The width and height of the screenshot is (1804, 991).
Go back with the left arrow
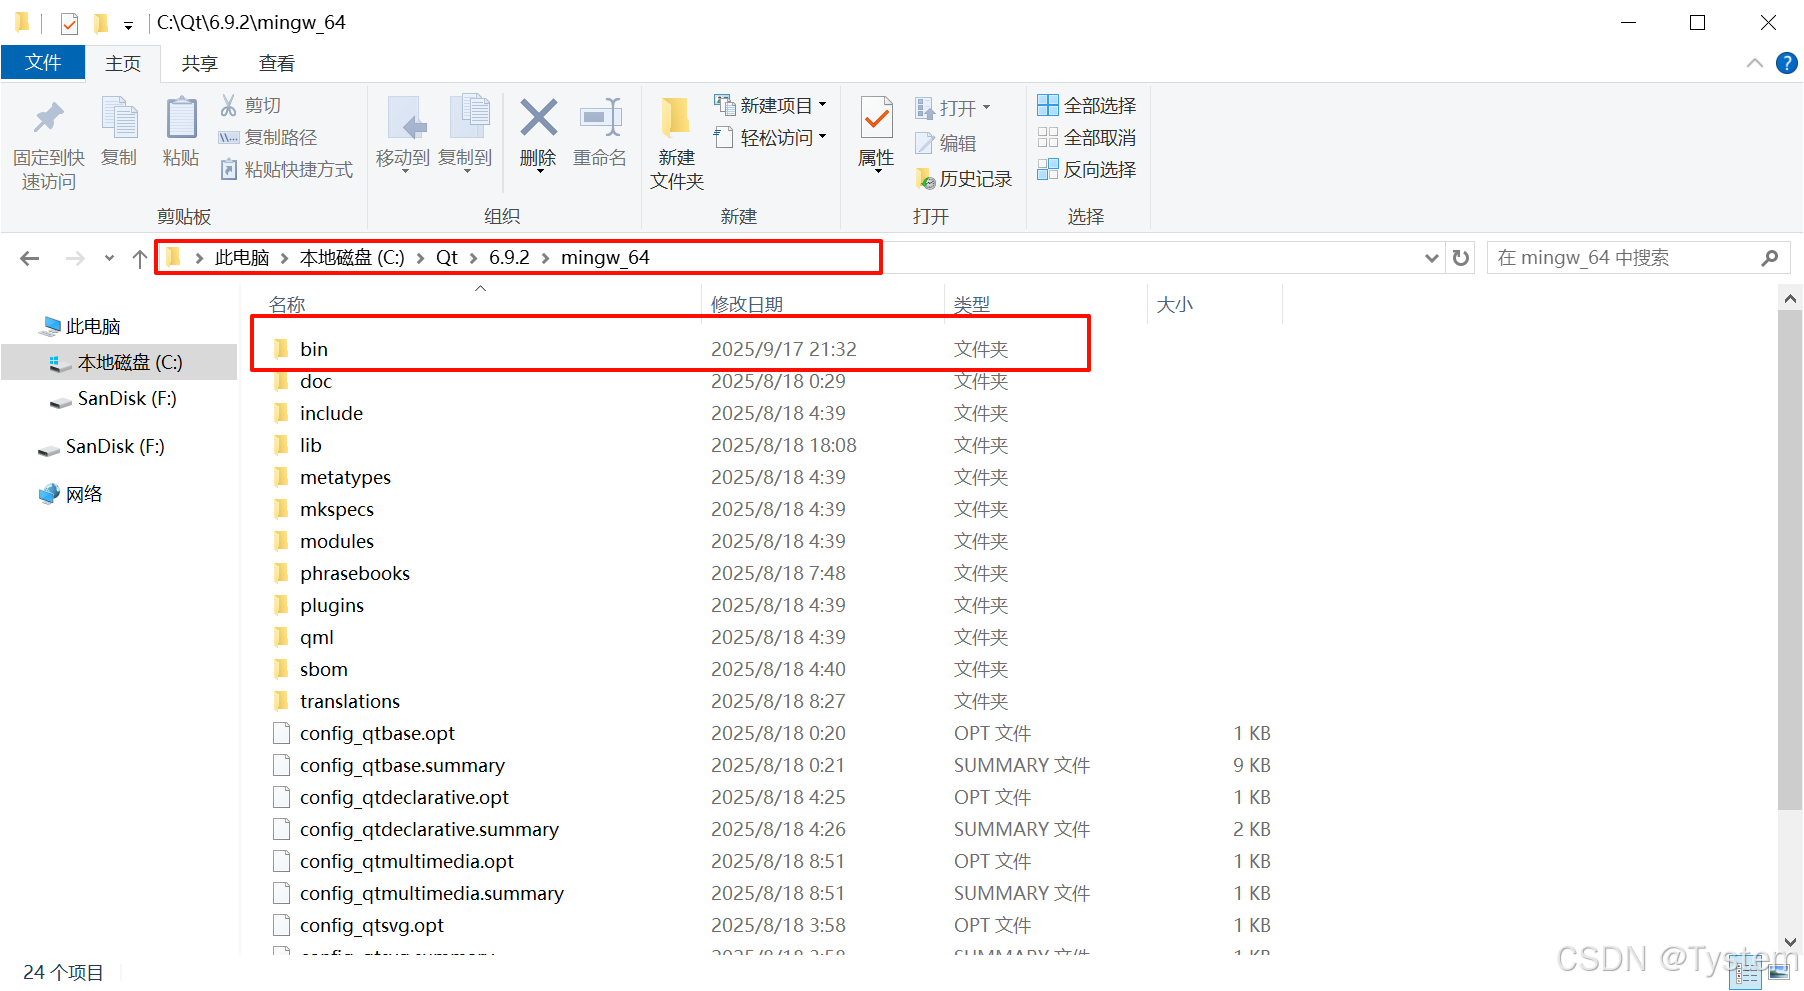30,258
